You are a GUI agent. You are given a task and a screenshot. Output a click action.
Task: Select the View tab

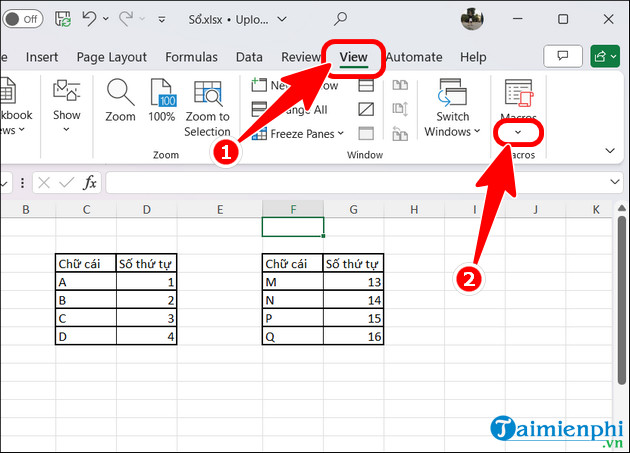354,57
